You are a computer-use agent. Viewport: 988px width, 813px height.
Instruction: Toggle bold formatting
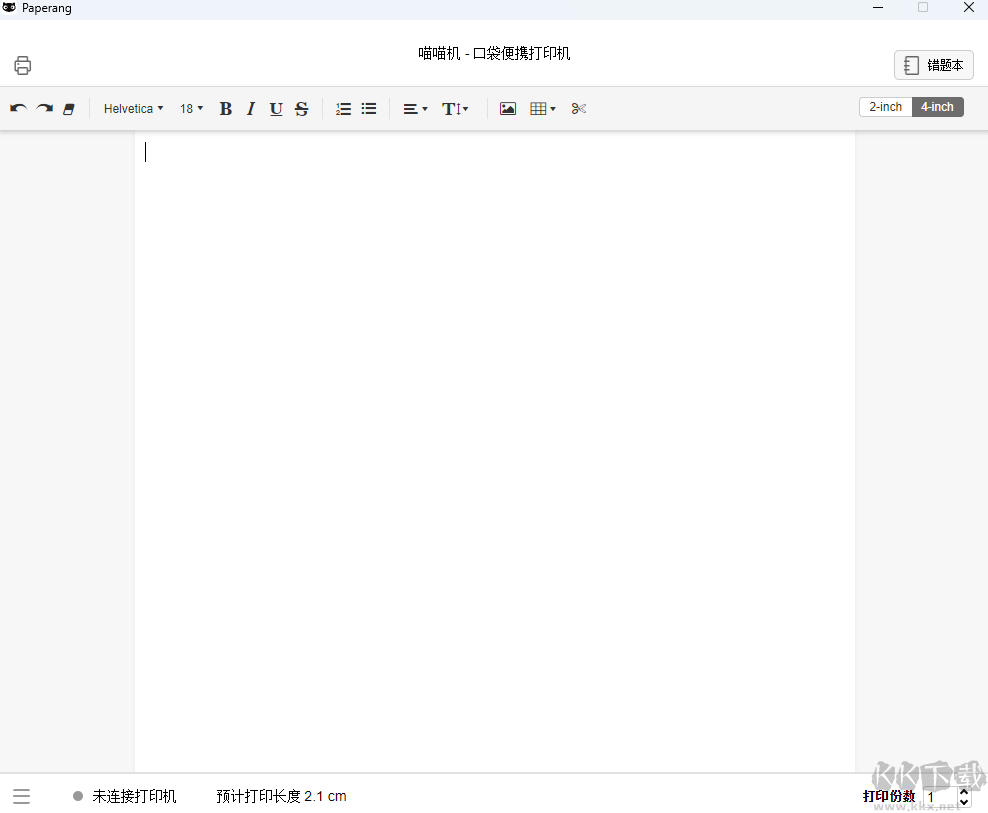coord(225,108)
